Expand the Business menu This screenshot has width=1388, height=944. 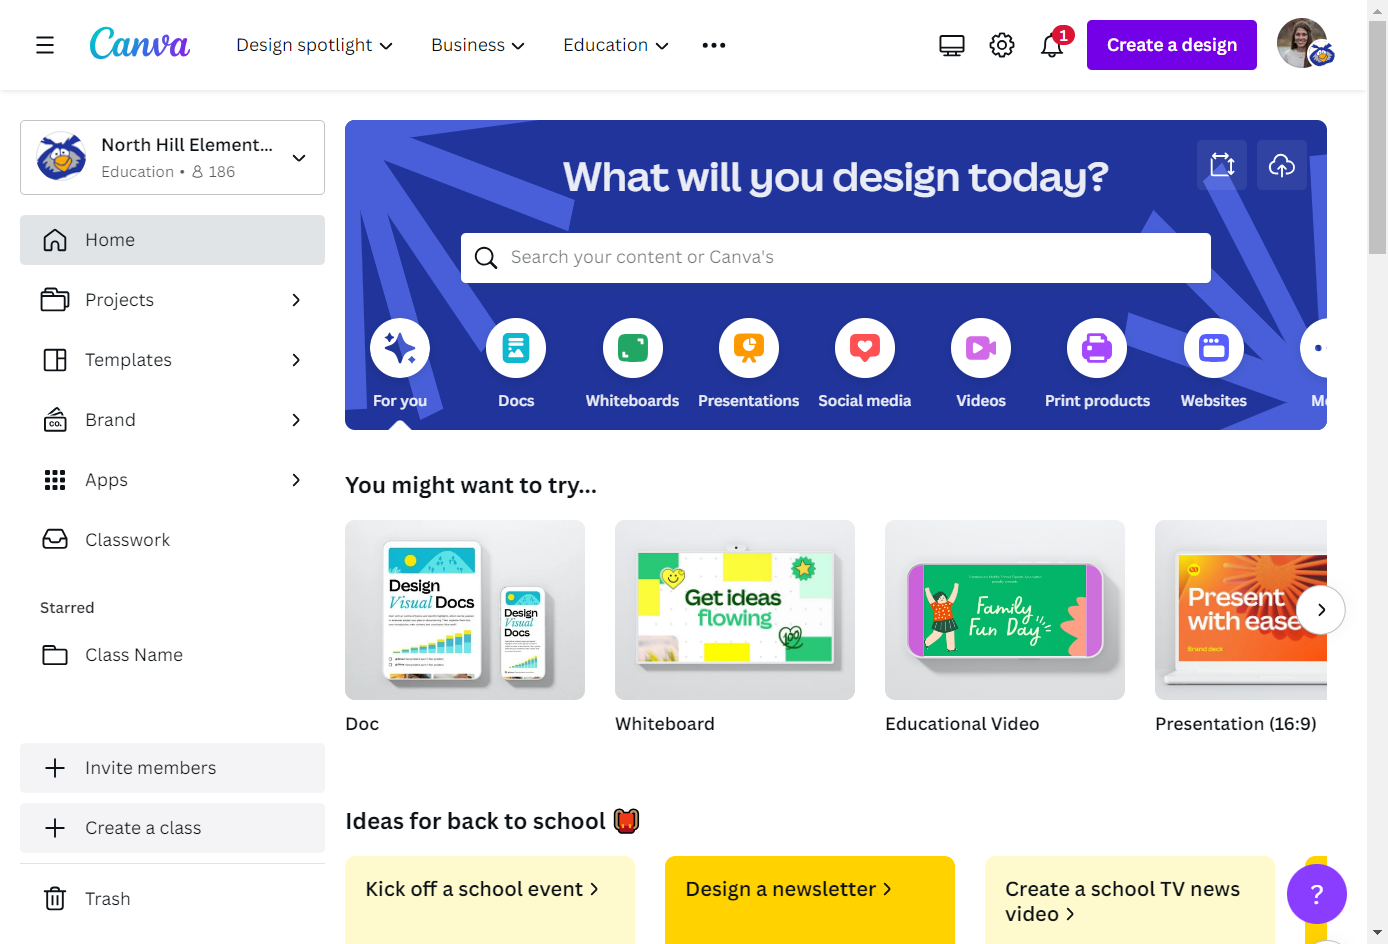pos(478,45)
